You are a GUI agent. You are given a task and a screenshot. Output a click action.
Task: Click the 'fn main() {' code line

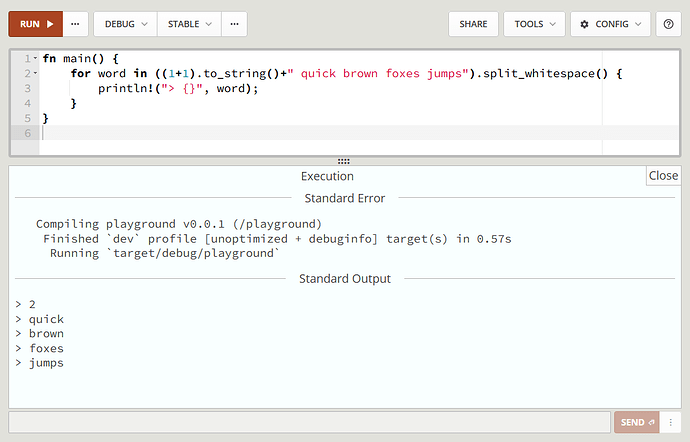(x=81, y=59)
